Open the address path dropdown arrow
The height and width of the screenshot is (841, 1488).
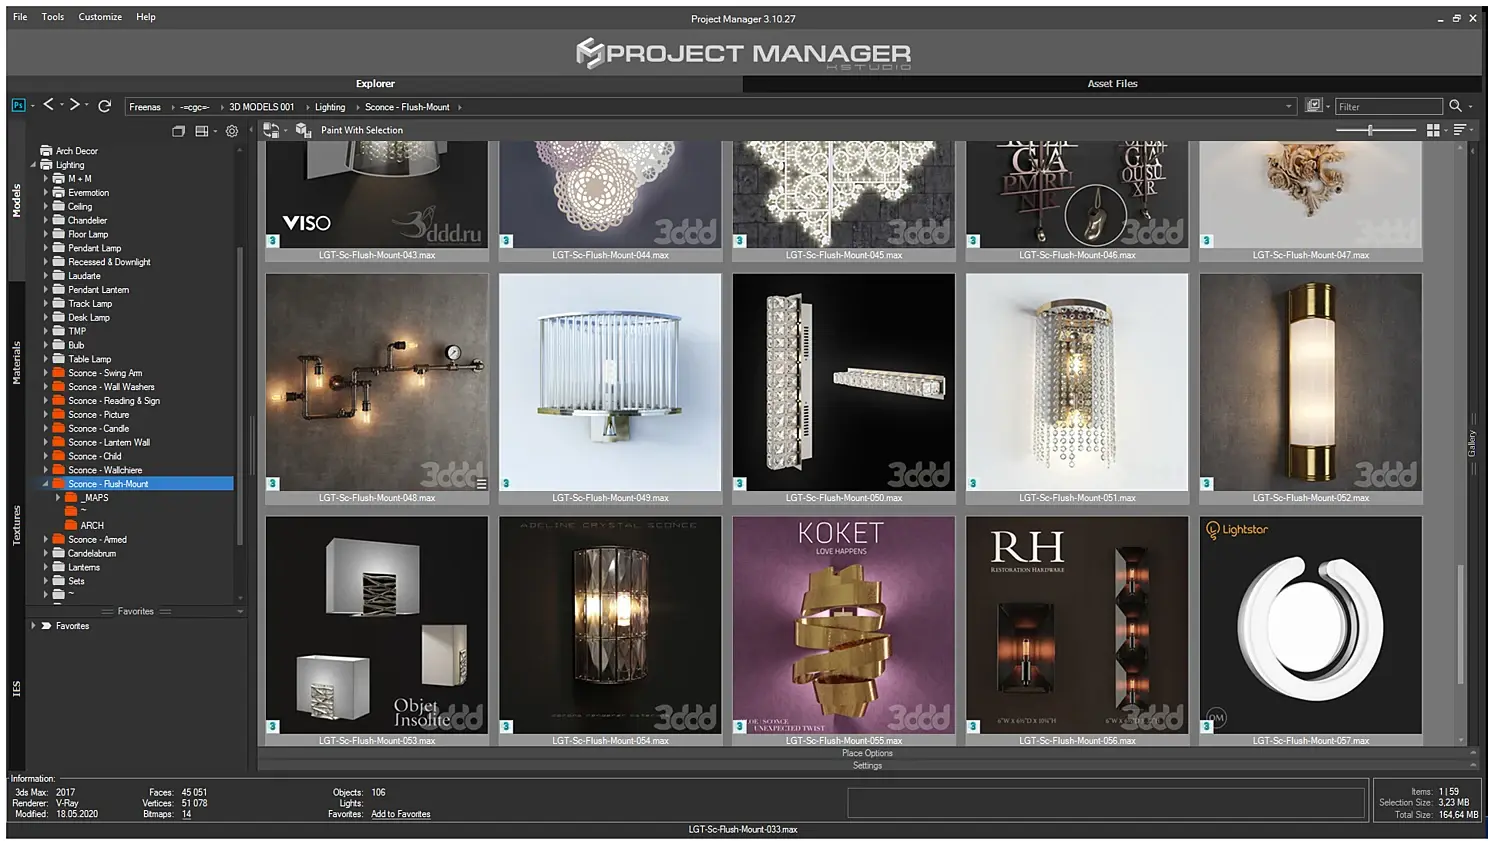point(1288,106)
